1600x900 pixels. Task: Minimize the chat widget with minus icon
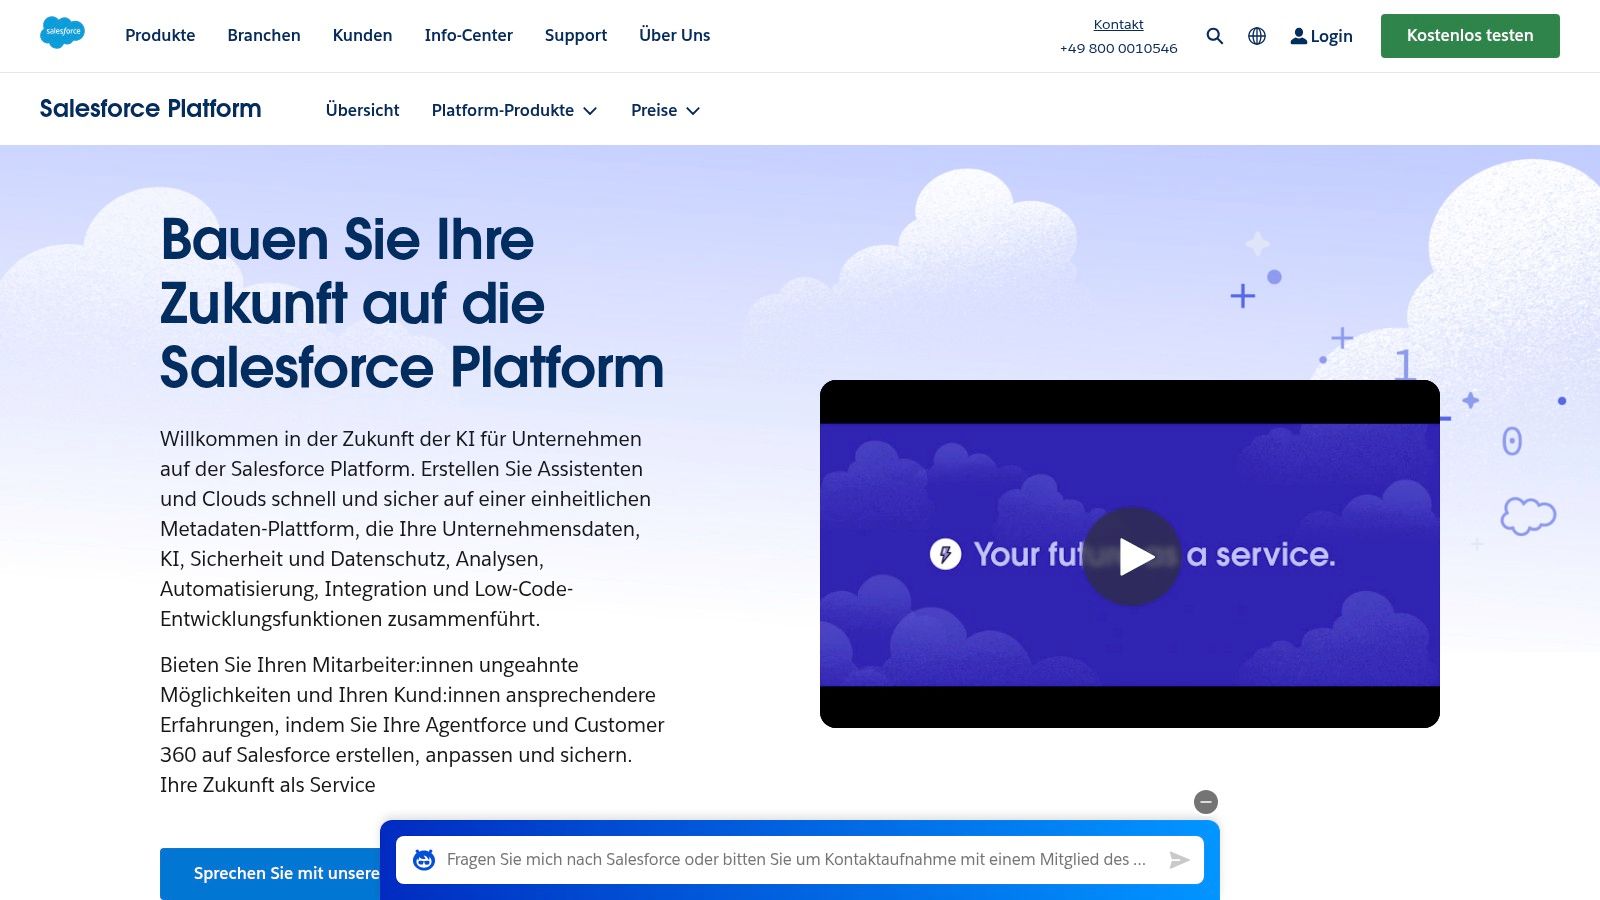click(1206, 802)
